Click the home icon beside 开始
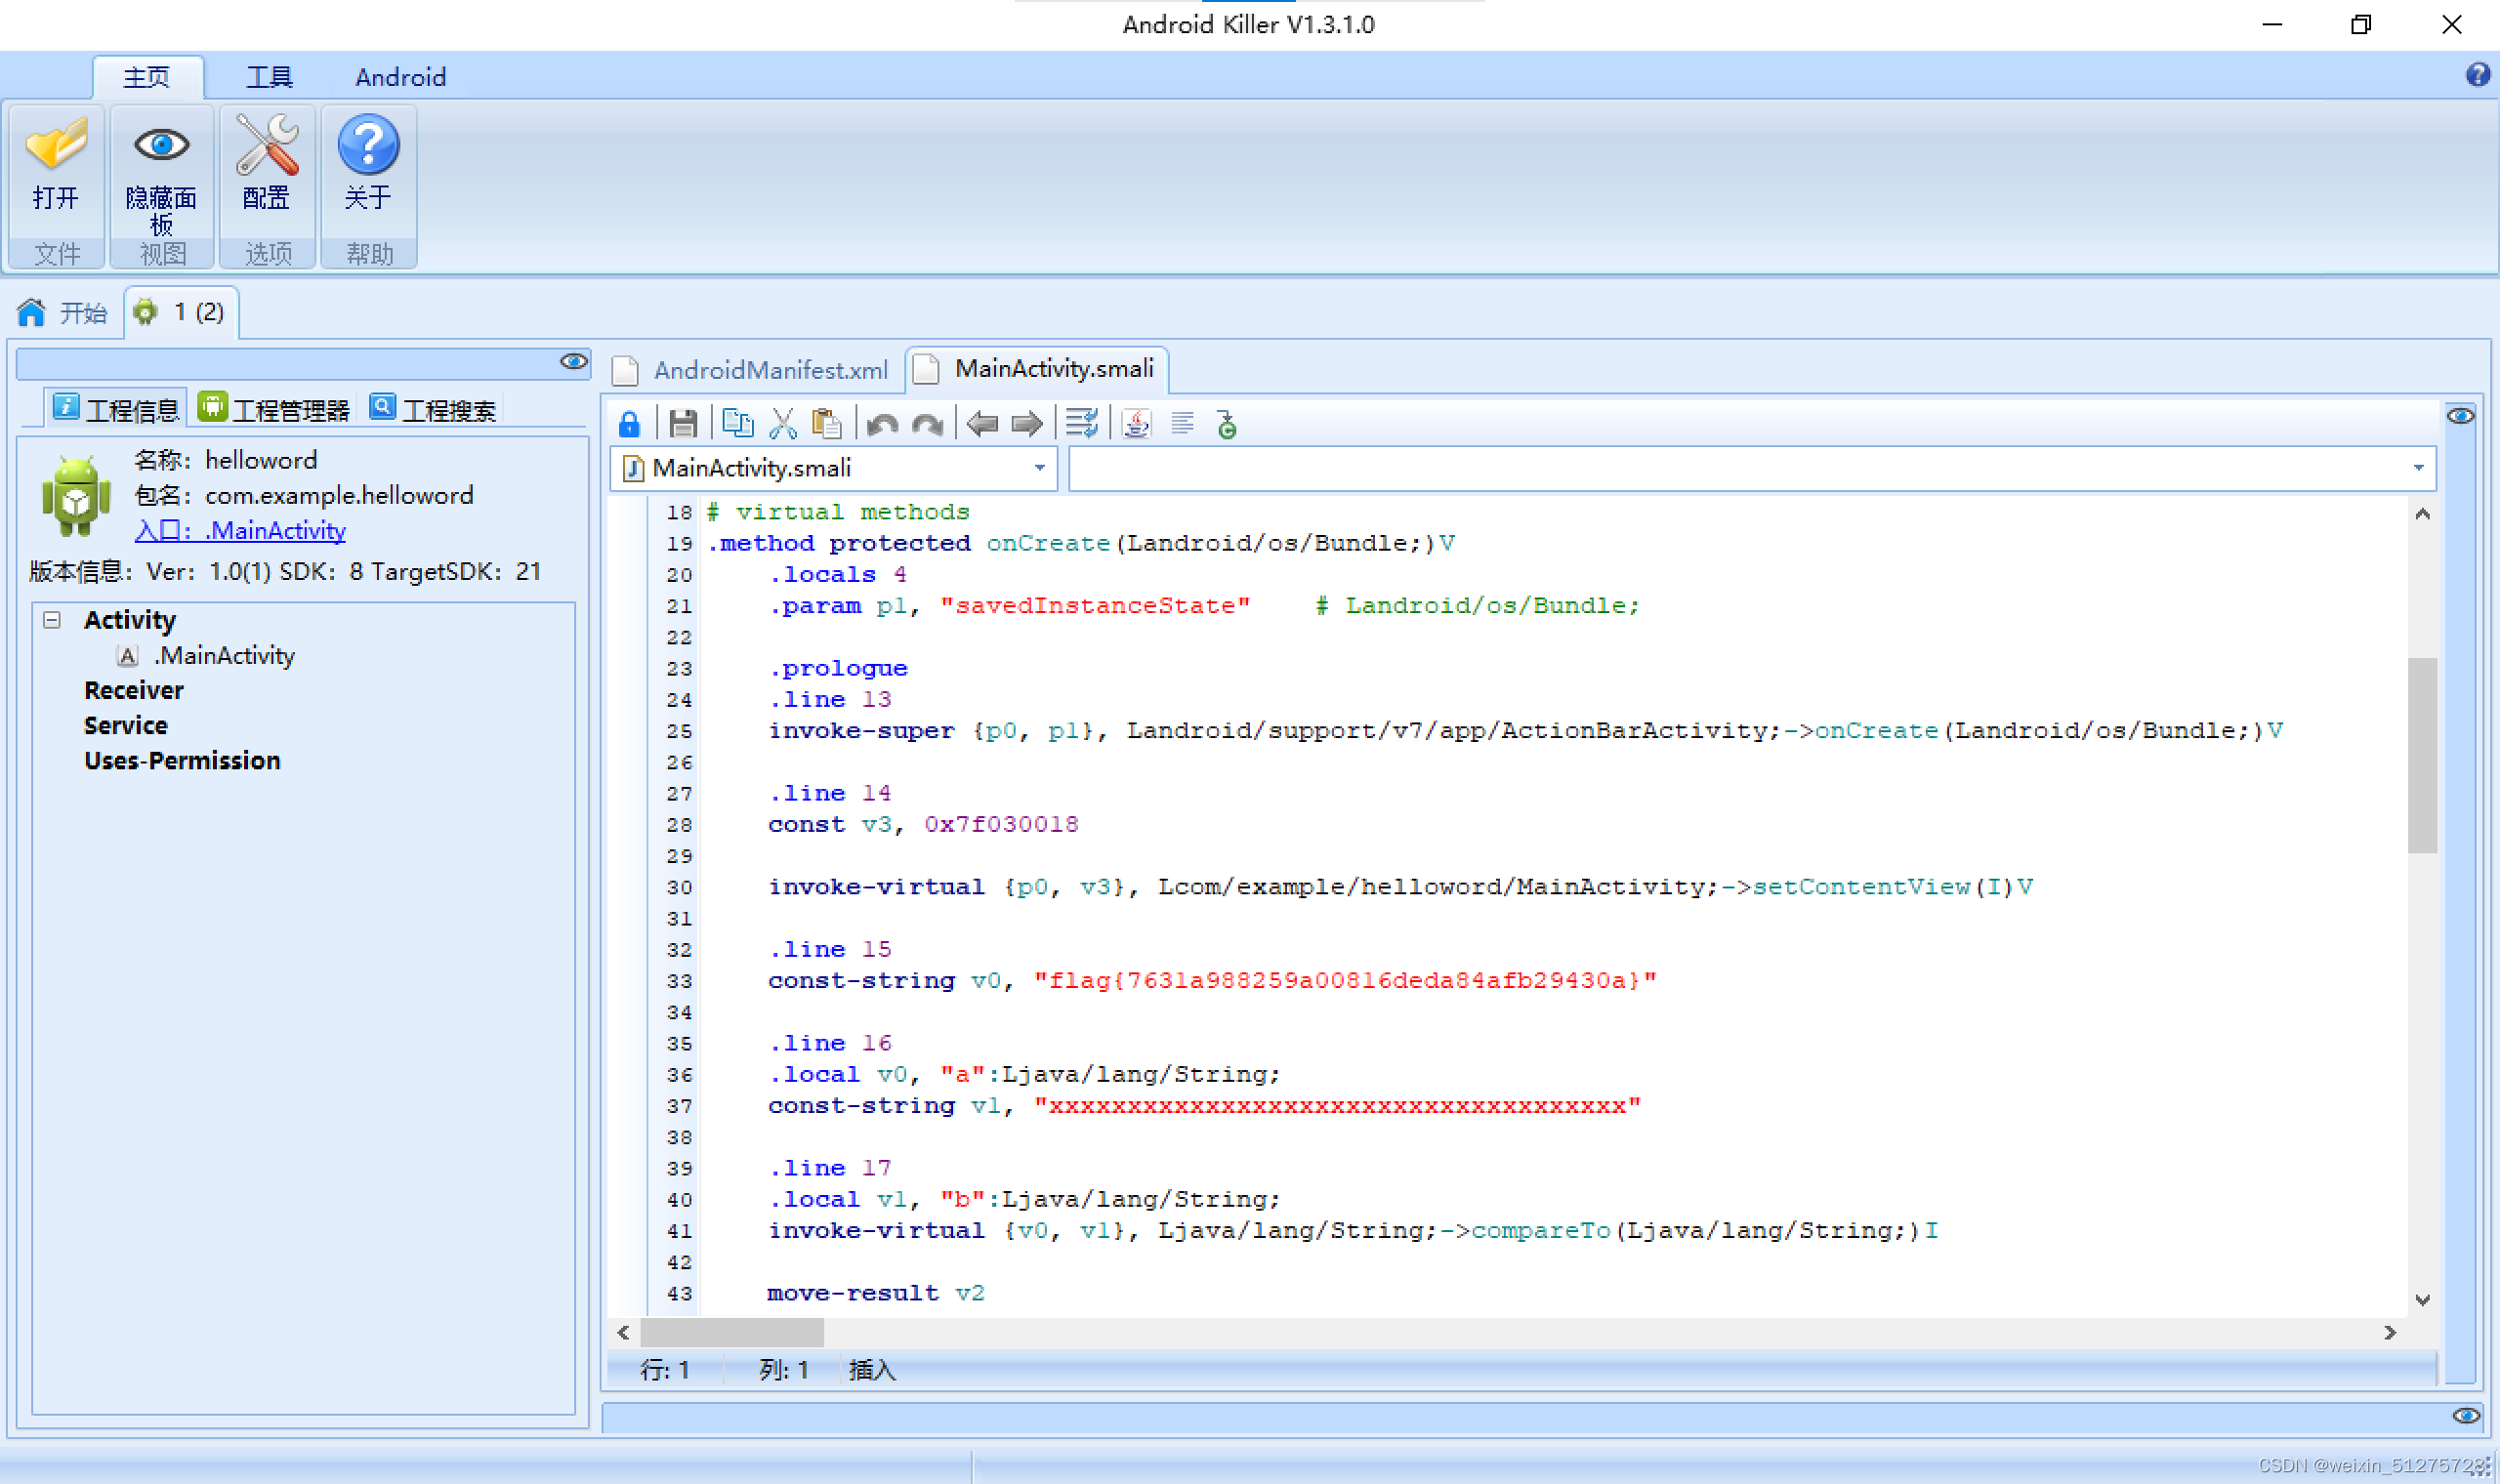Viewport: 2500px width, 1484px height. 31,313
